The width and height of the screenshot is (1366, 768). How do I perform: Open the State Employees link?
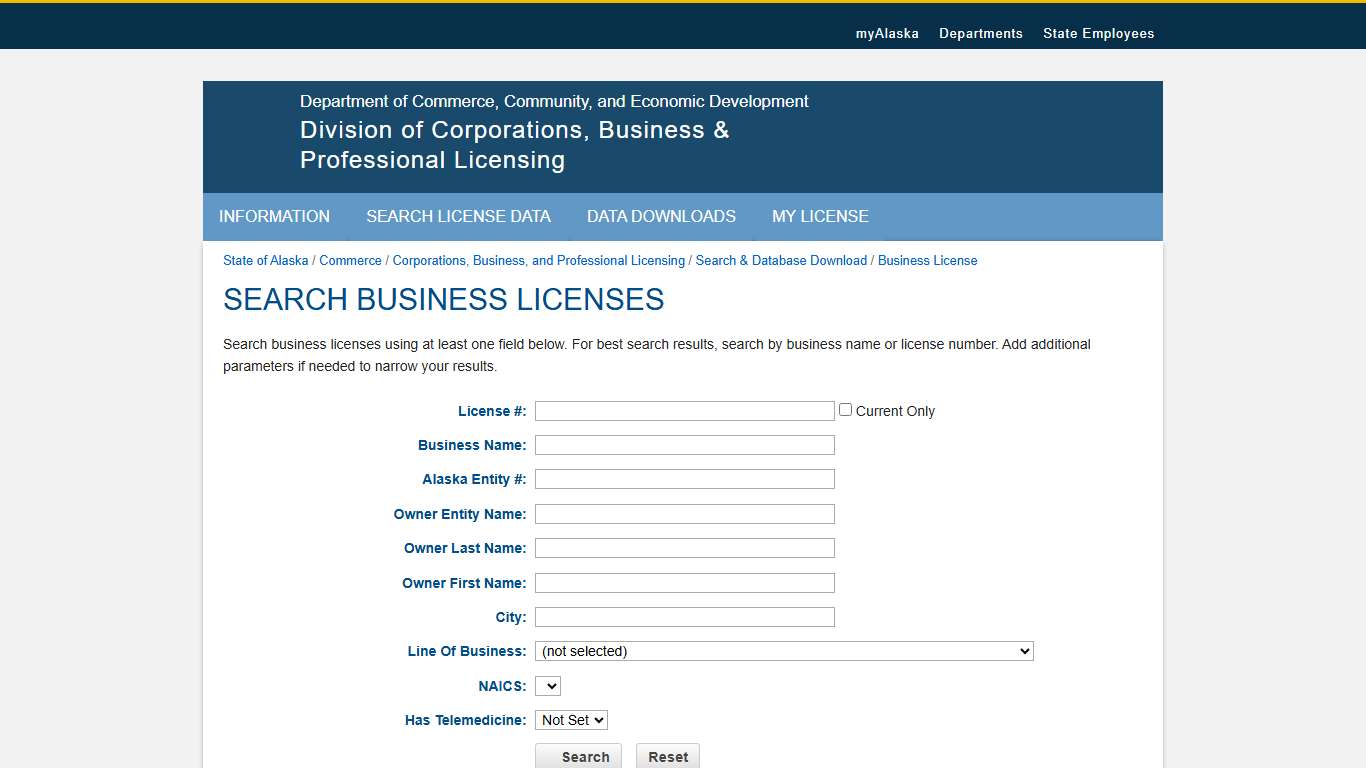[1099, 33]
